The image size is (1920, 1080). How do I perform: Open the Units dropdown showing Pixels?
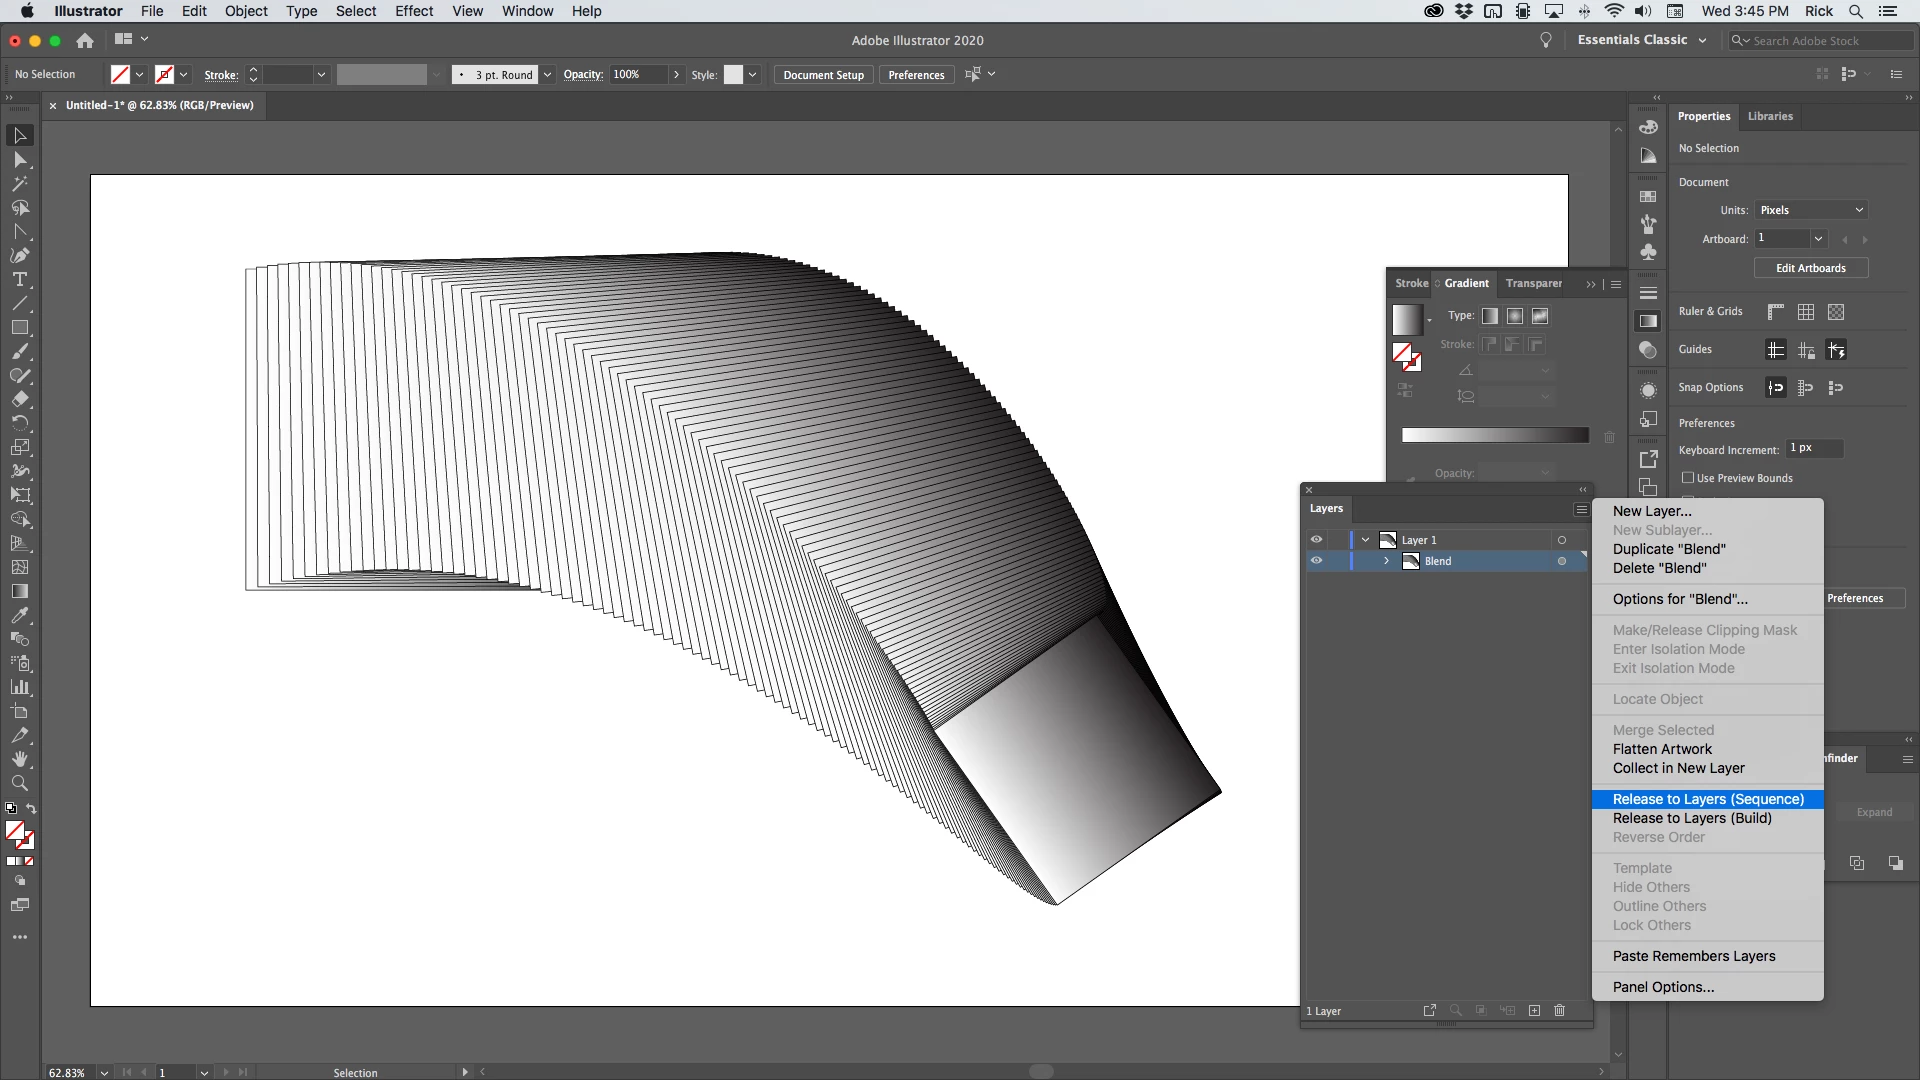coord(1811,210)
